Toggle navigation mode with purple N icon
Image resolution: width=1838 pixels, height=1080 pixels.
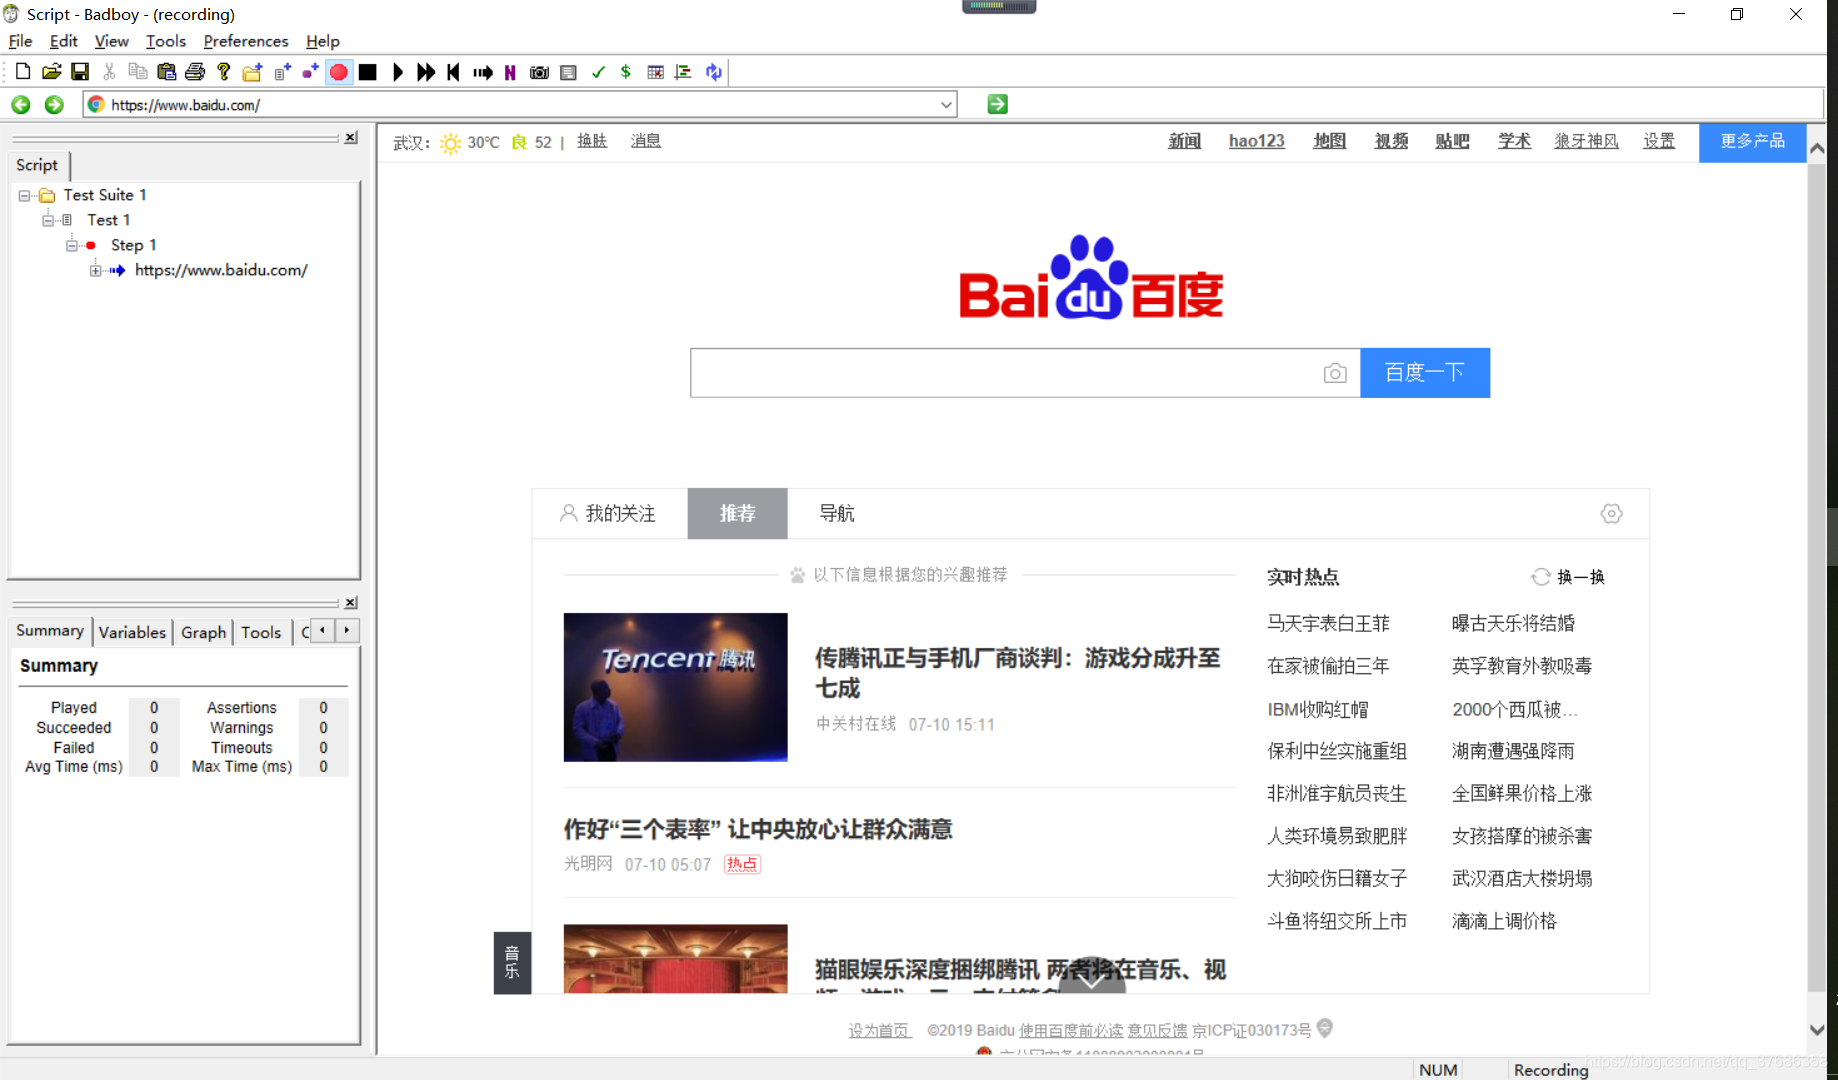511,72
